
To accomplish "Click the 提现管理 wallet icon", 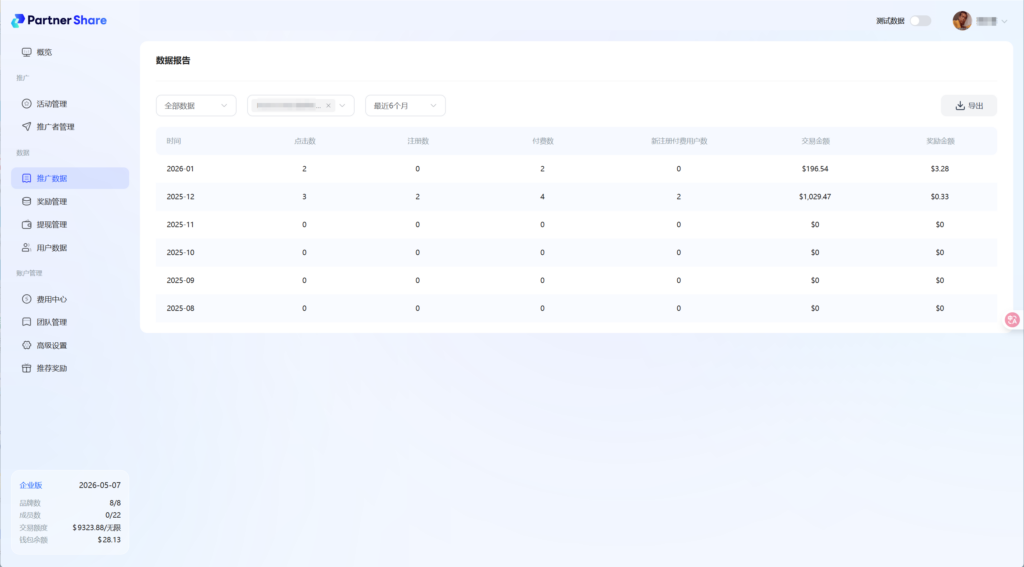I will 27,225.
